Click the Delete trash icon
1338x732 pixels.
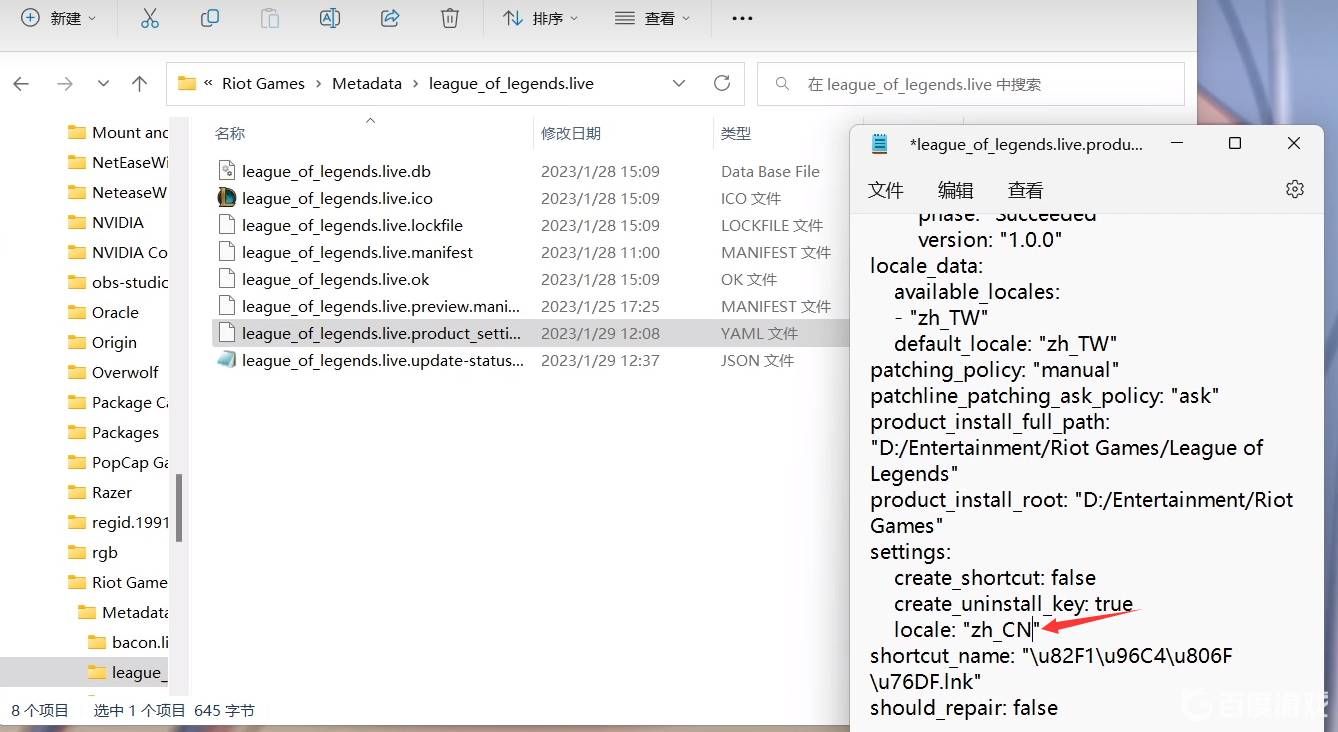[x=450, y=18]
